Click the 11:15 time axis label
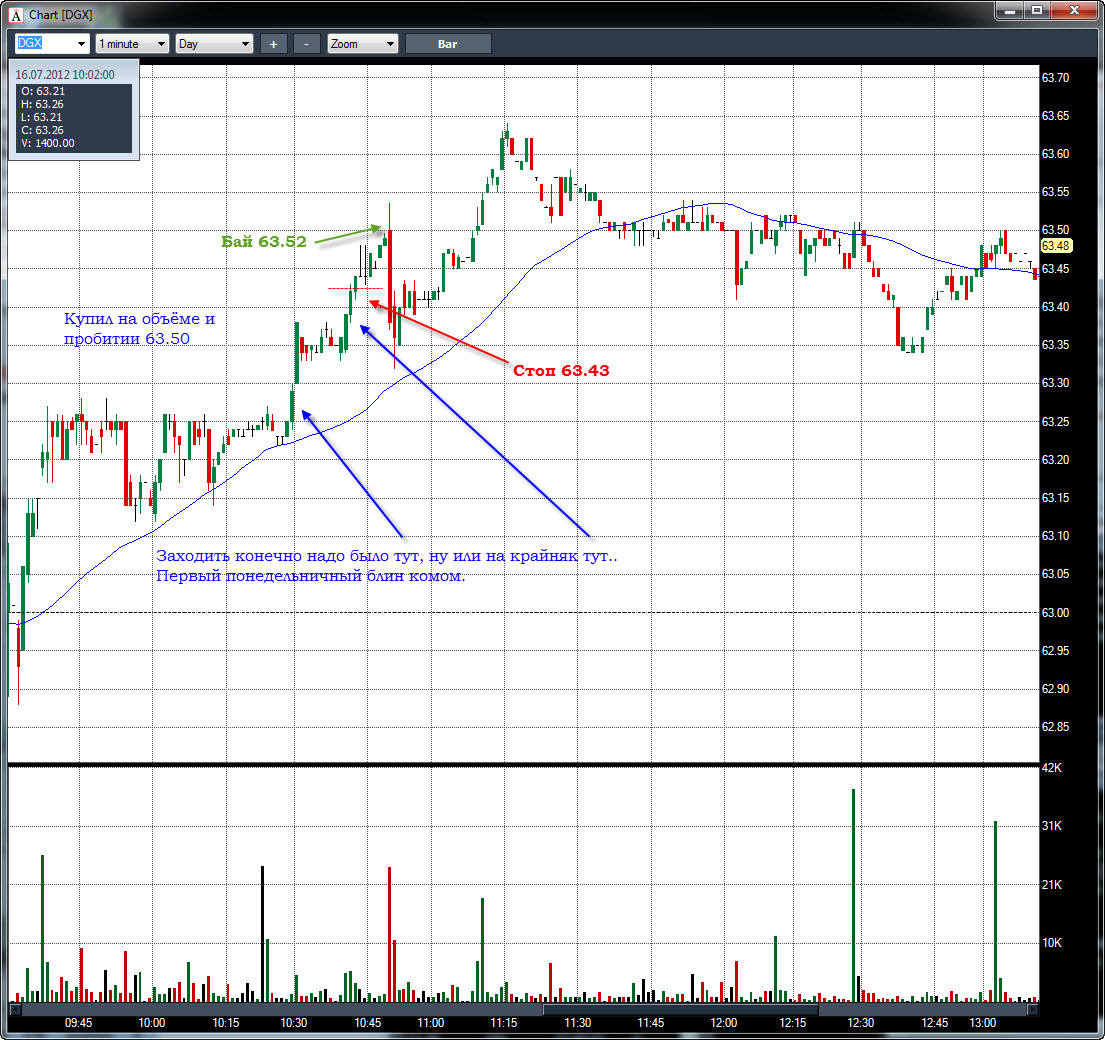The width and height of the screenshot is (1105, 1040). [504, 1022]
